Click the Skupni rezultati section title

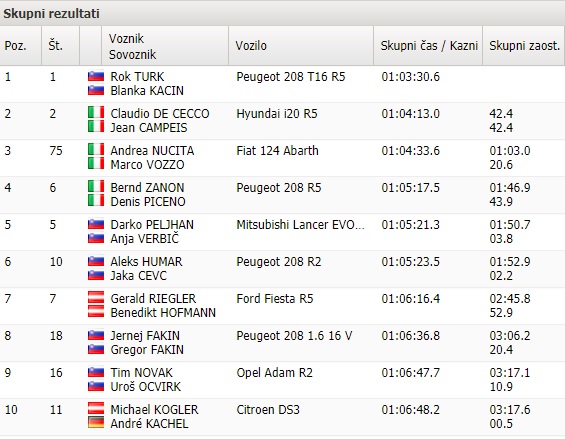(51, 14)
